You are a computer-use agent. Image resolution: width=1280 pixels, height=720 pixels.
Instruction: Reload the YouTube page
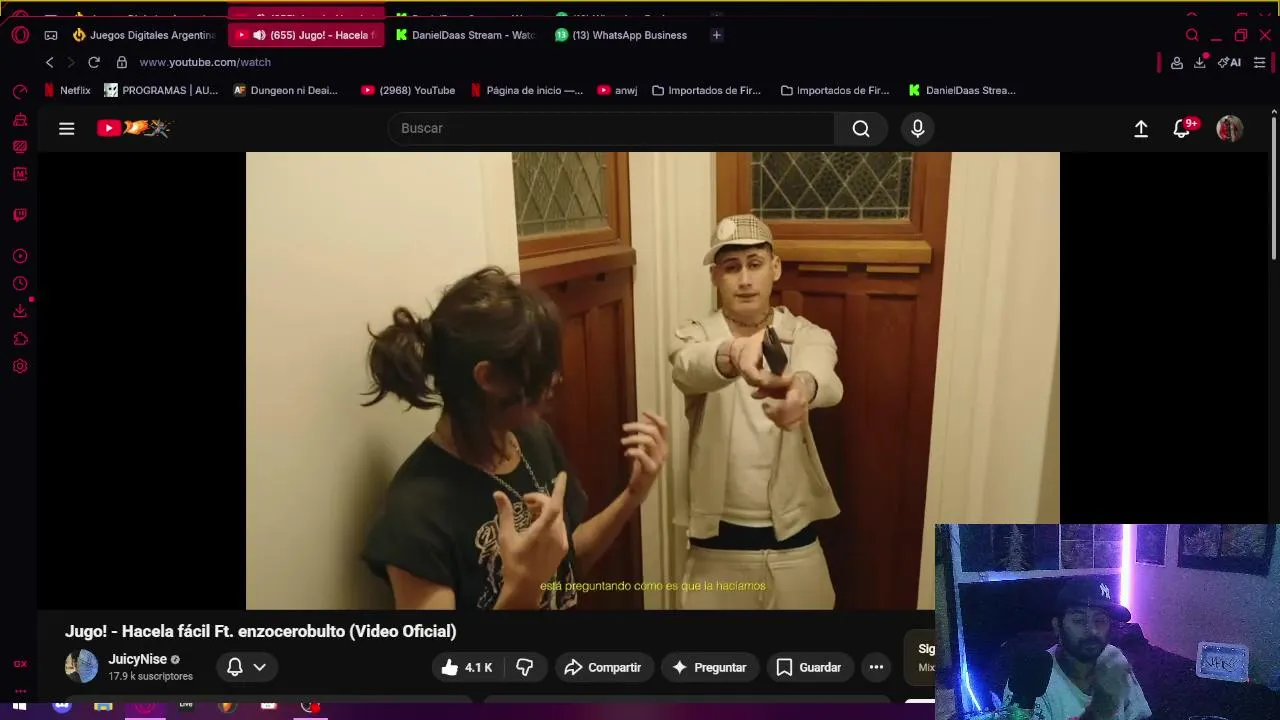pyautogui.click(x=94, y=62)
